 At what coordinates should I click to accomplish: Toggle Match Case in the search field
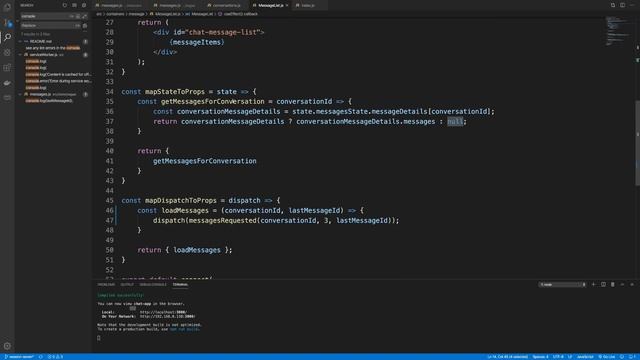coord(71,16)
